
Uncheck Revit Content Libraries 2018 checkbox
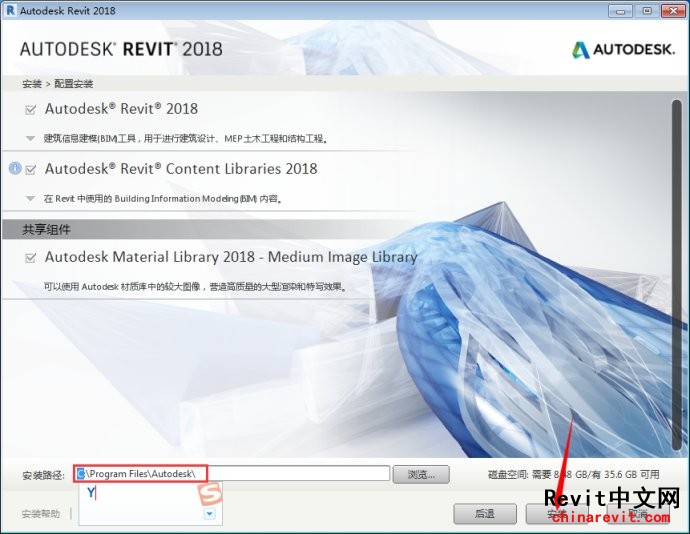pyautogui.click(x=30, y=169)
